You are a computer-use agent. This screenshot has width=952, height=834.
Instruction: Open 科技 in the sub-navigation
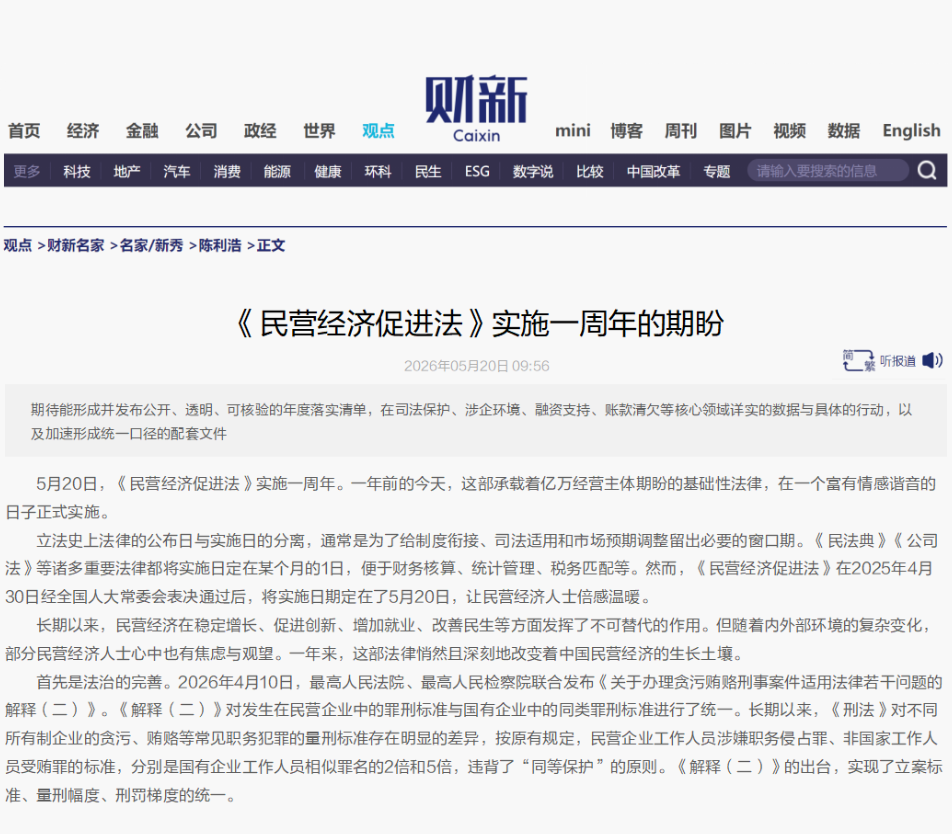click(76, 171)
